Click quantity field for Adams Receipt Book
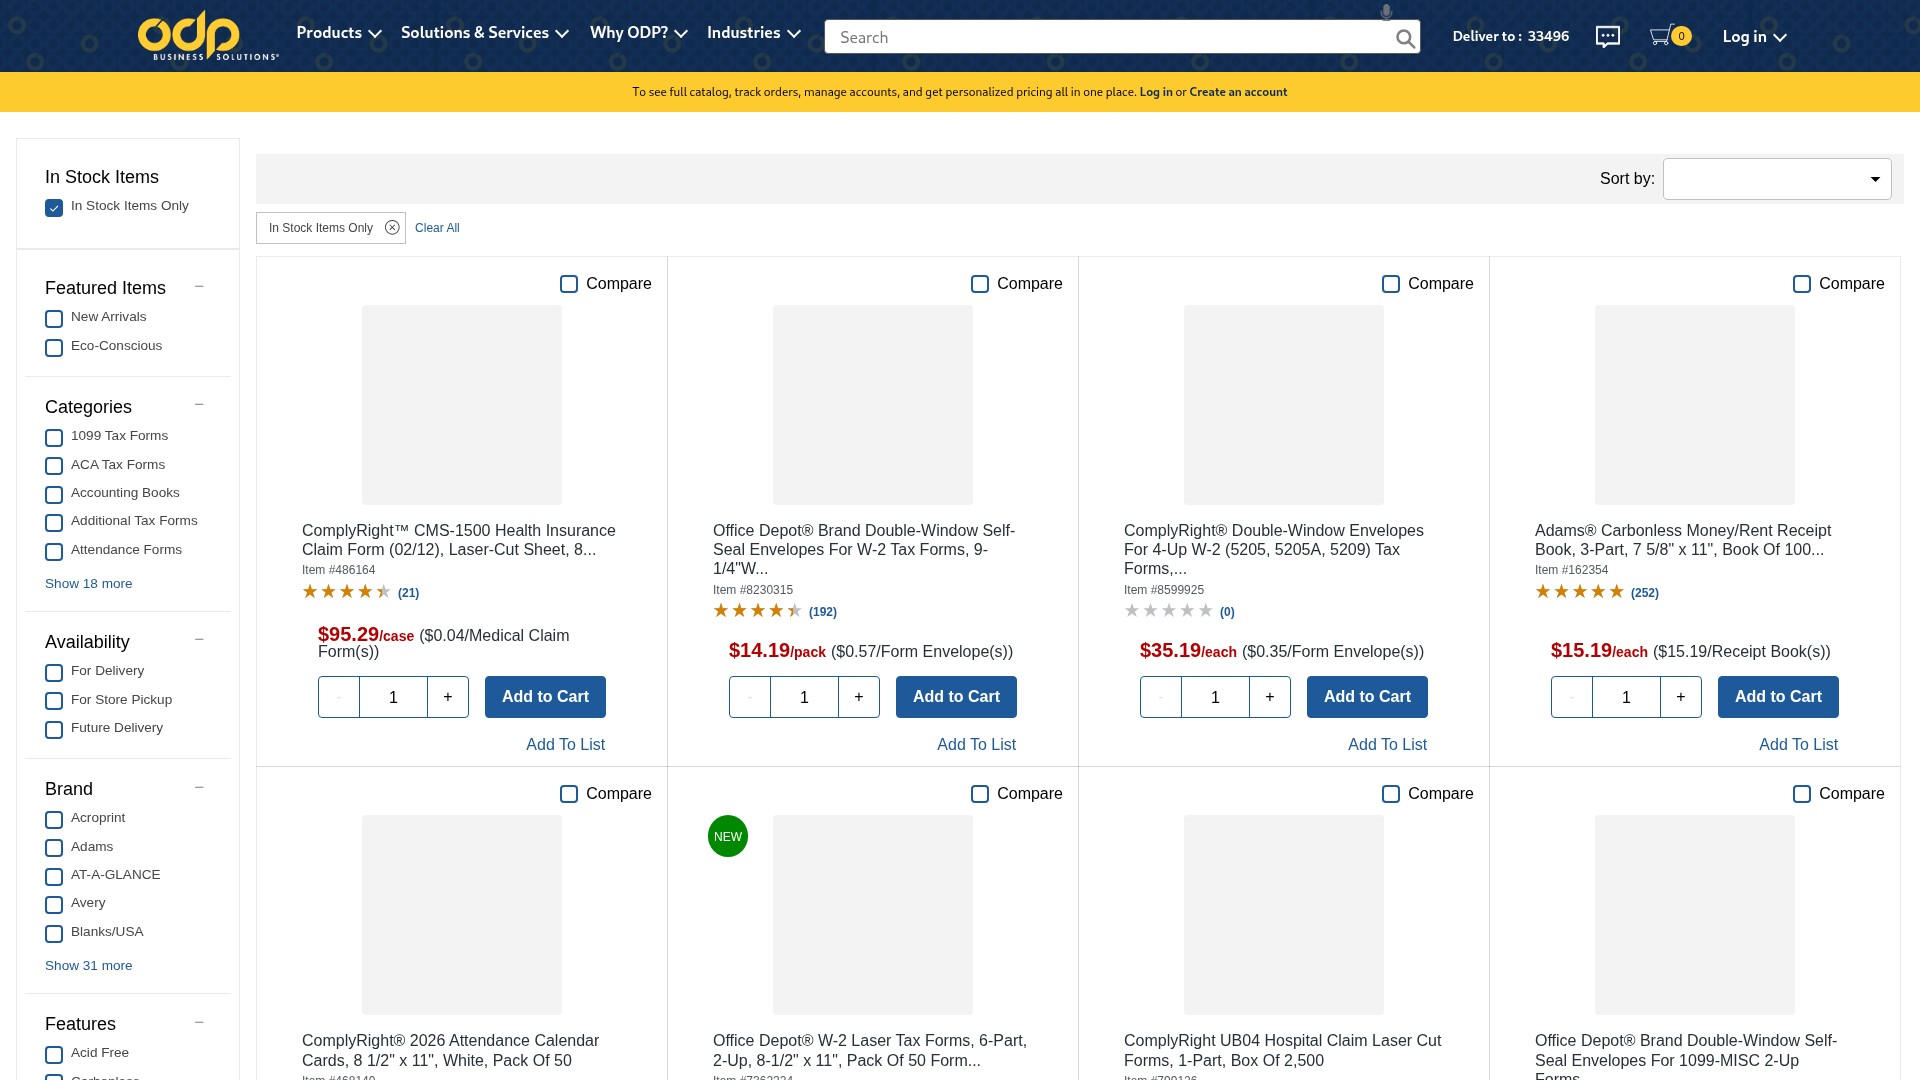This screenshot has width=1920, height=1080. (1626, 697)
